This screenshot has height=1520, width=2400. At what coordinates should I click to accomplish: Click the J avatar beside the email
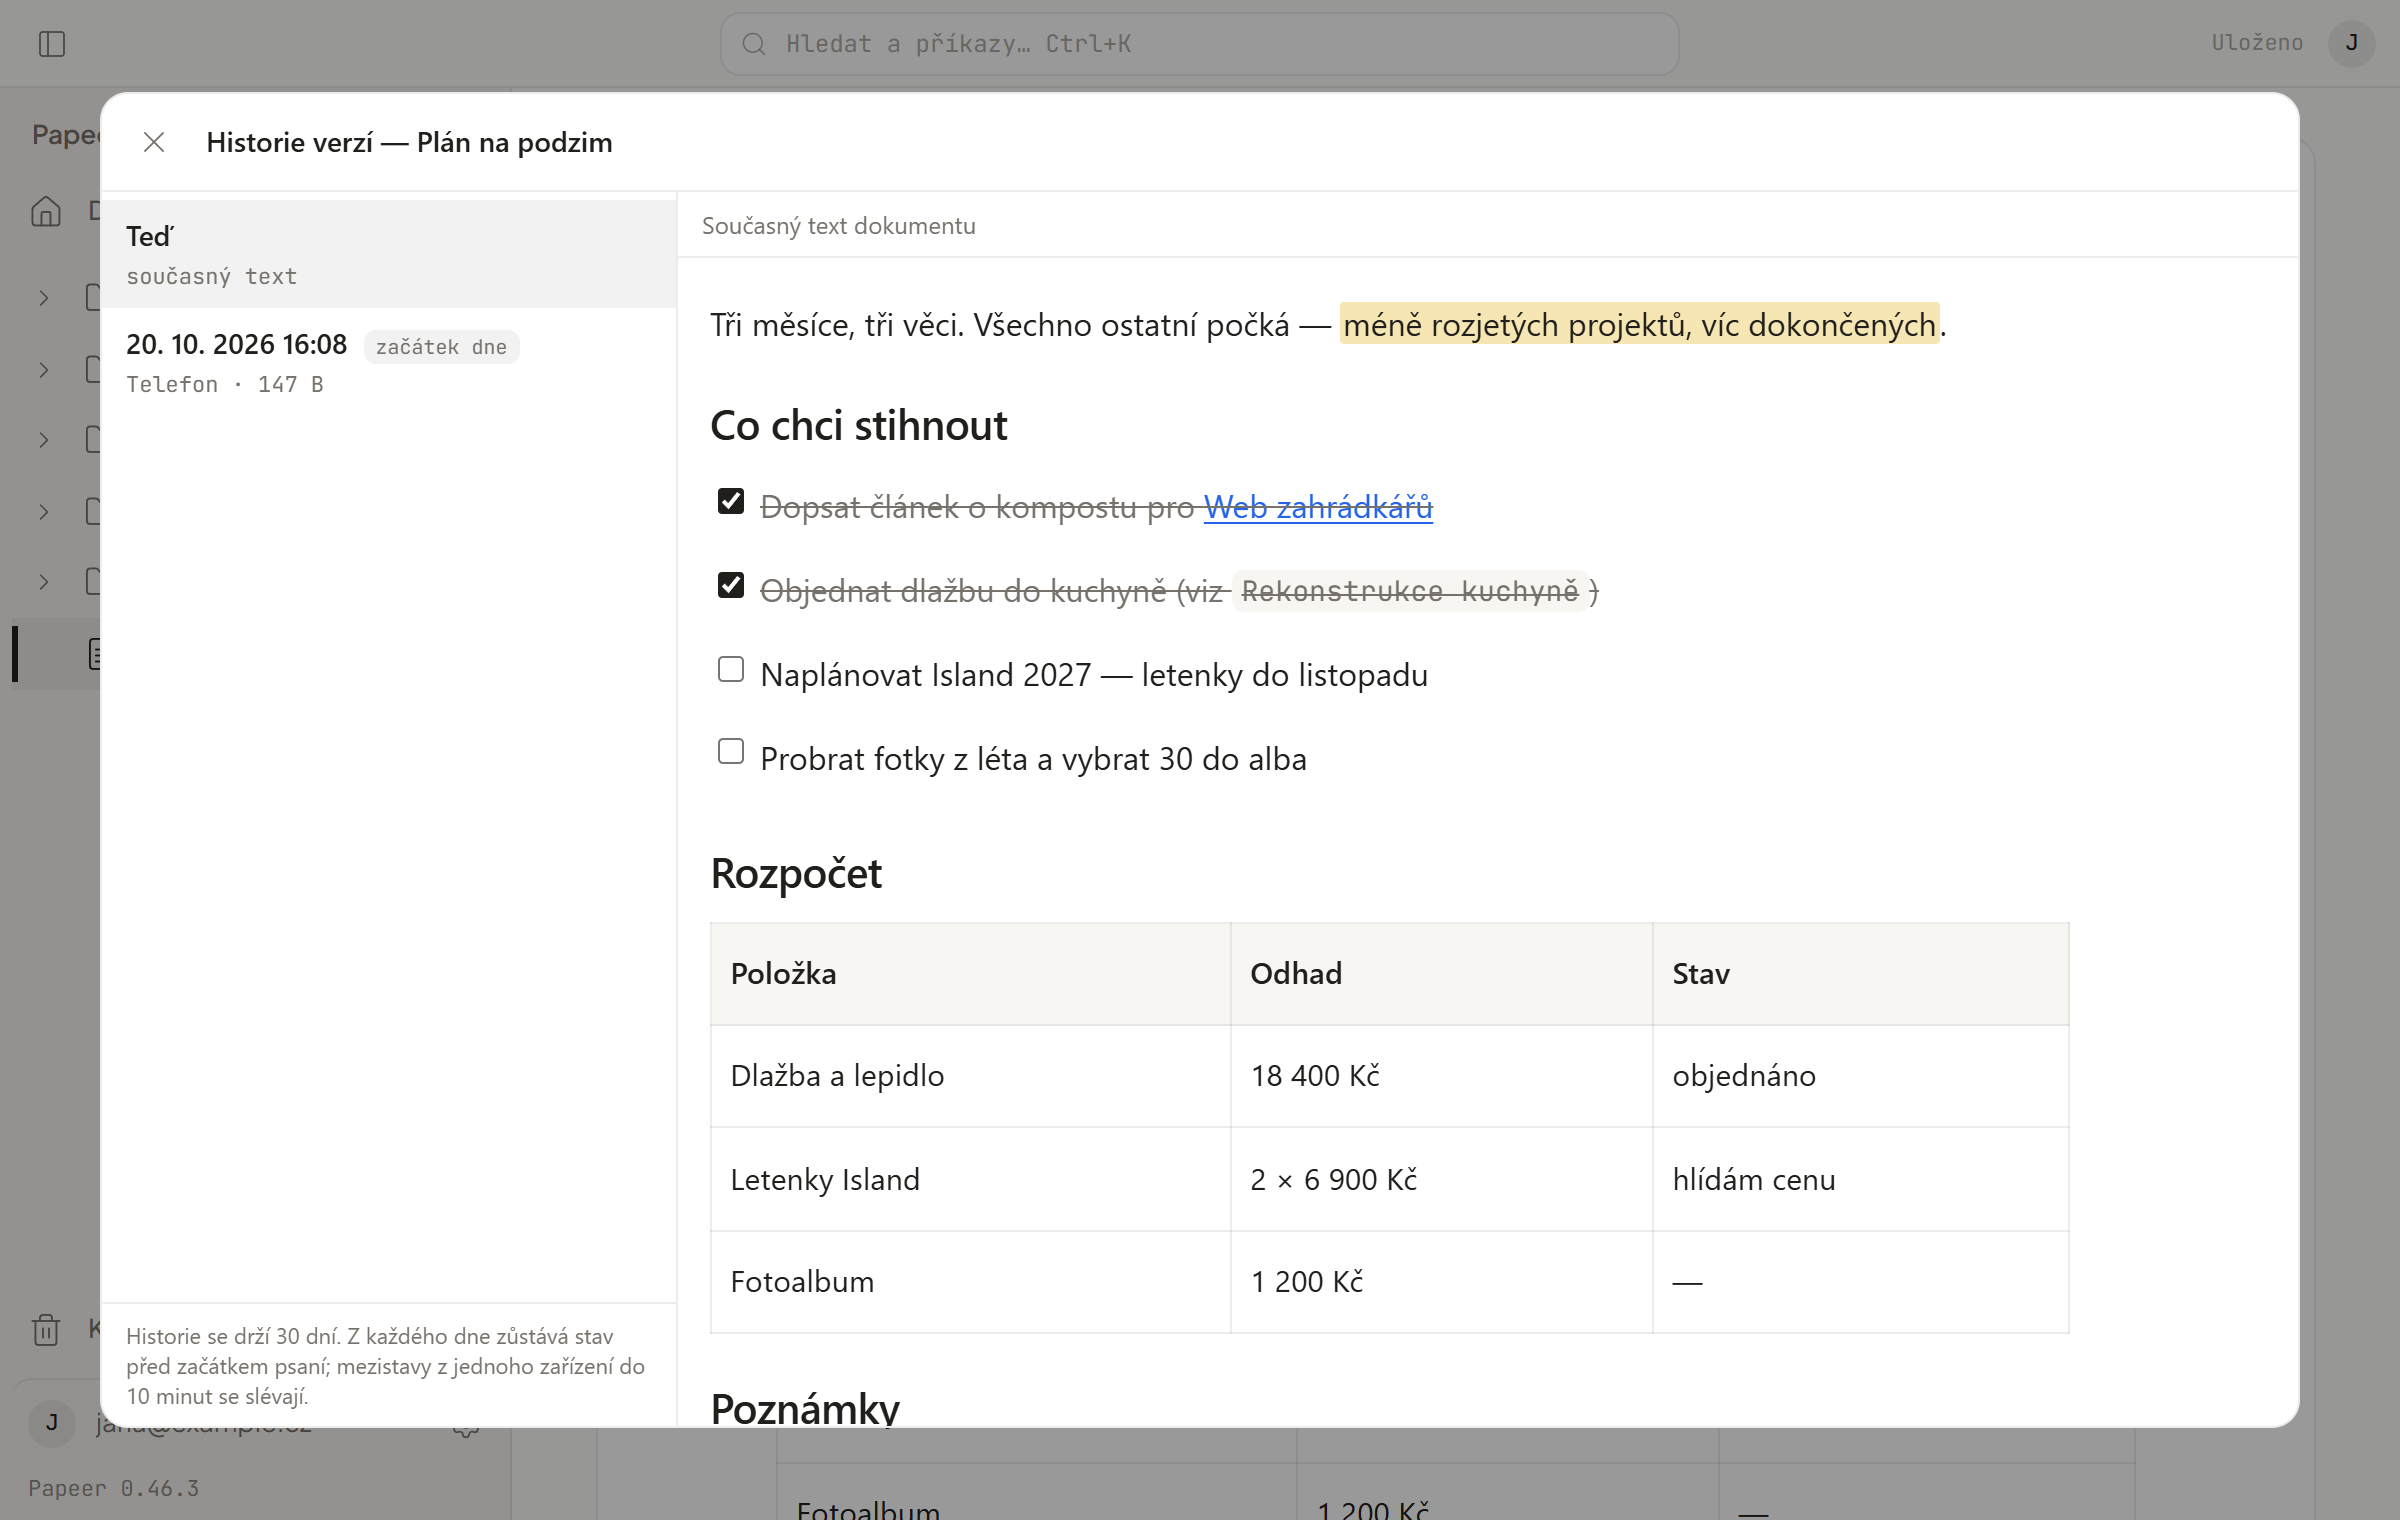tap(52, 1422)
